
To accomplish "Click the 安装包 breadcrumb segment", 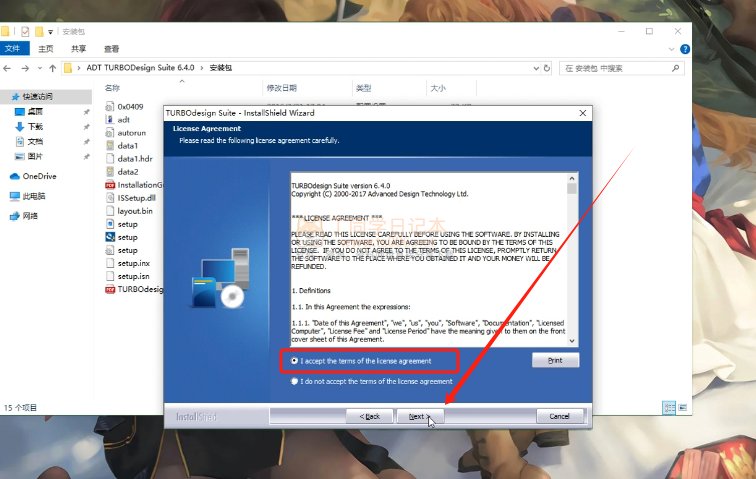I will 221,68.
